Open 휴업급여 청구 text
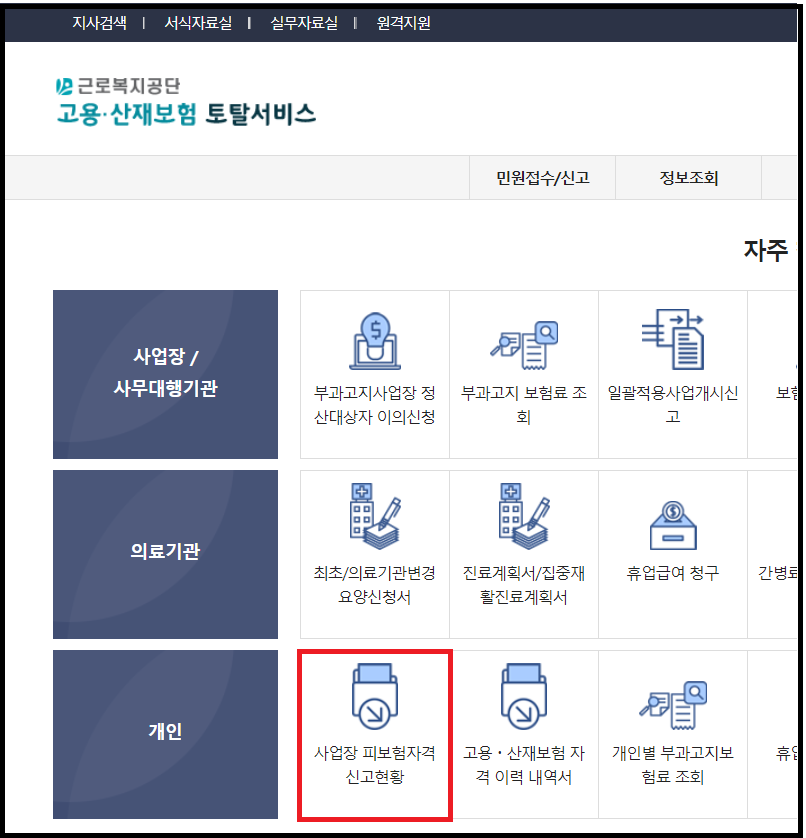806x838 pixels. (x=673, y=573)
